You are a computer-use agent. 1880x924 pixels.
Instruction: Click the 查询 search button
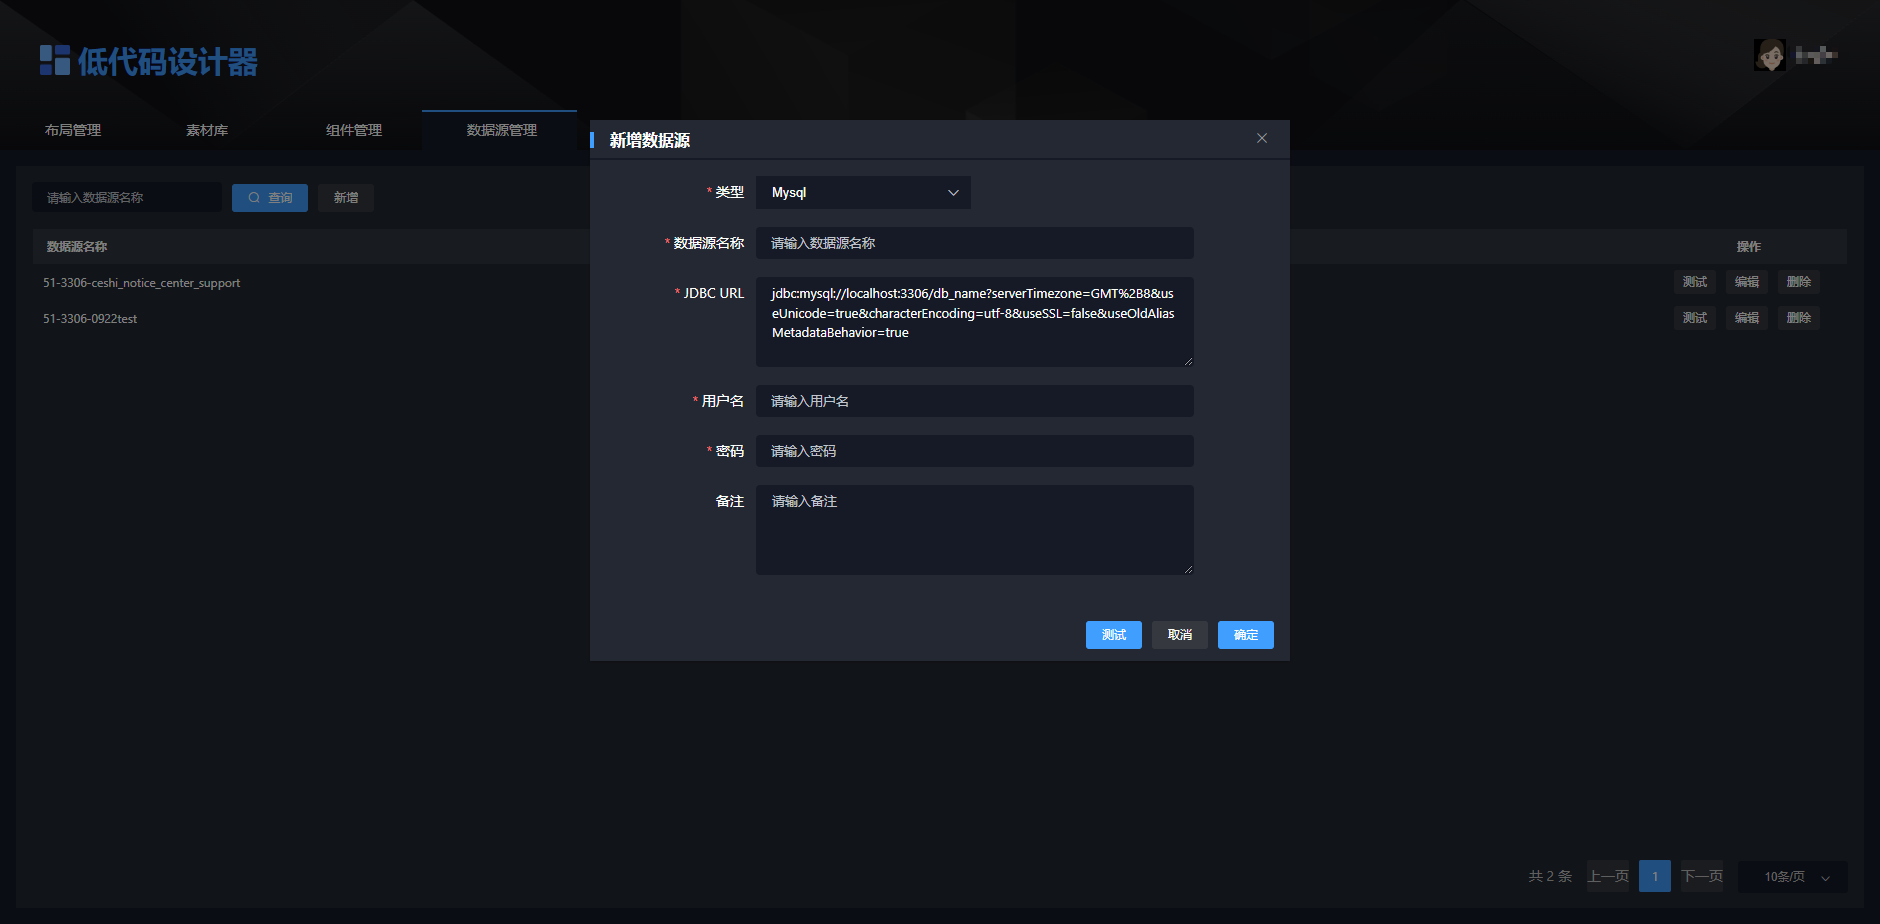pyautogui.click(x=270, y=198)
